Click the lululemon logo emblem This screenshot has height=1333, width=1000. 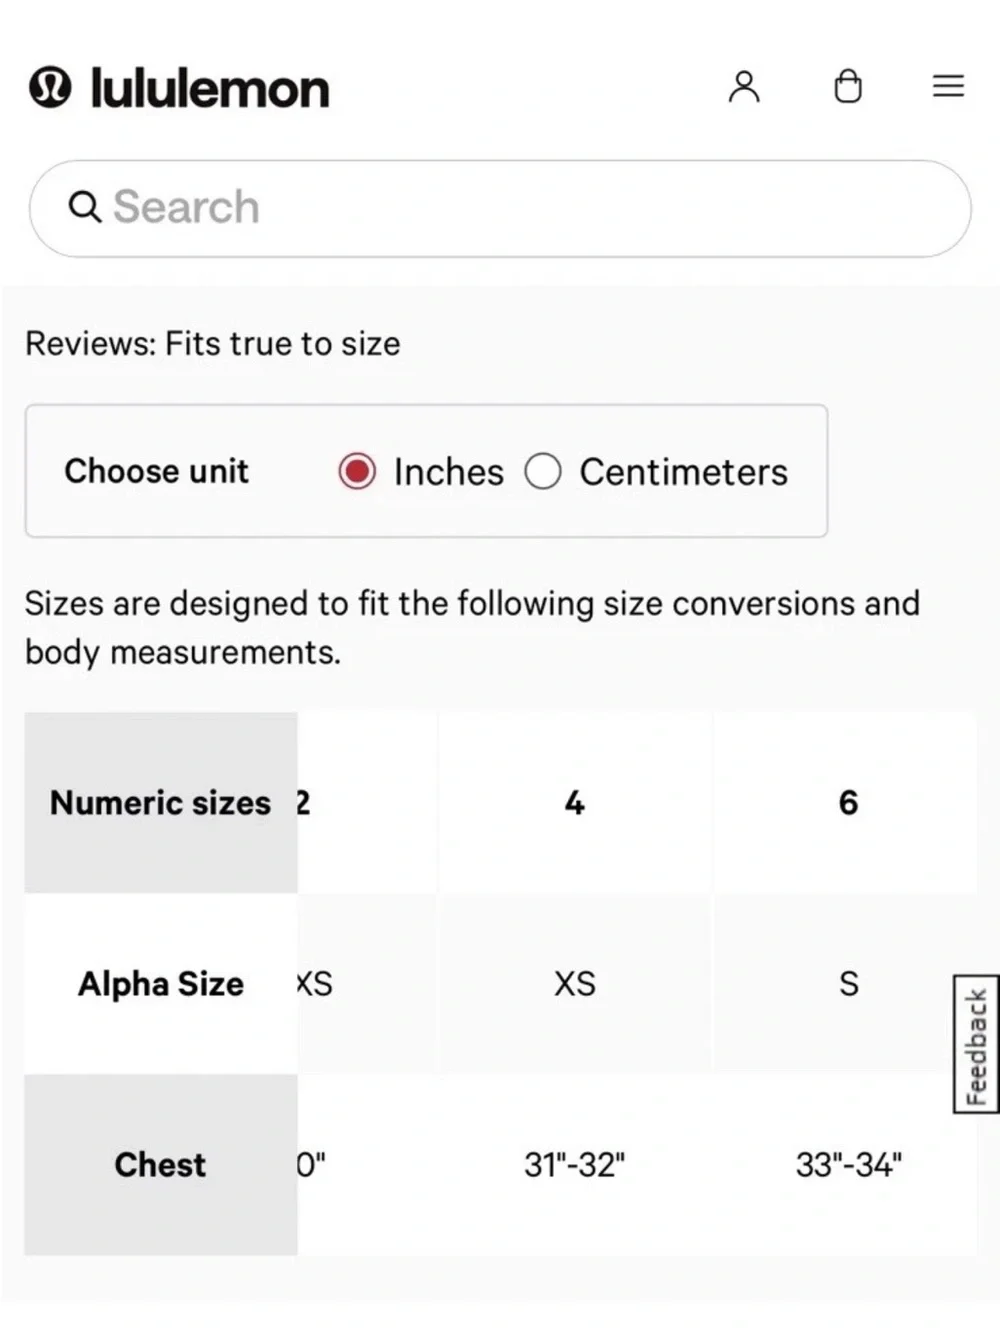[50, 87]
